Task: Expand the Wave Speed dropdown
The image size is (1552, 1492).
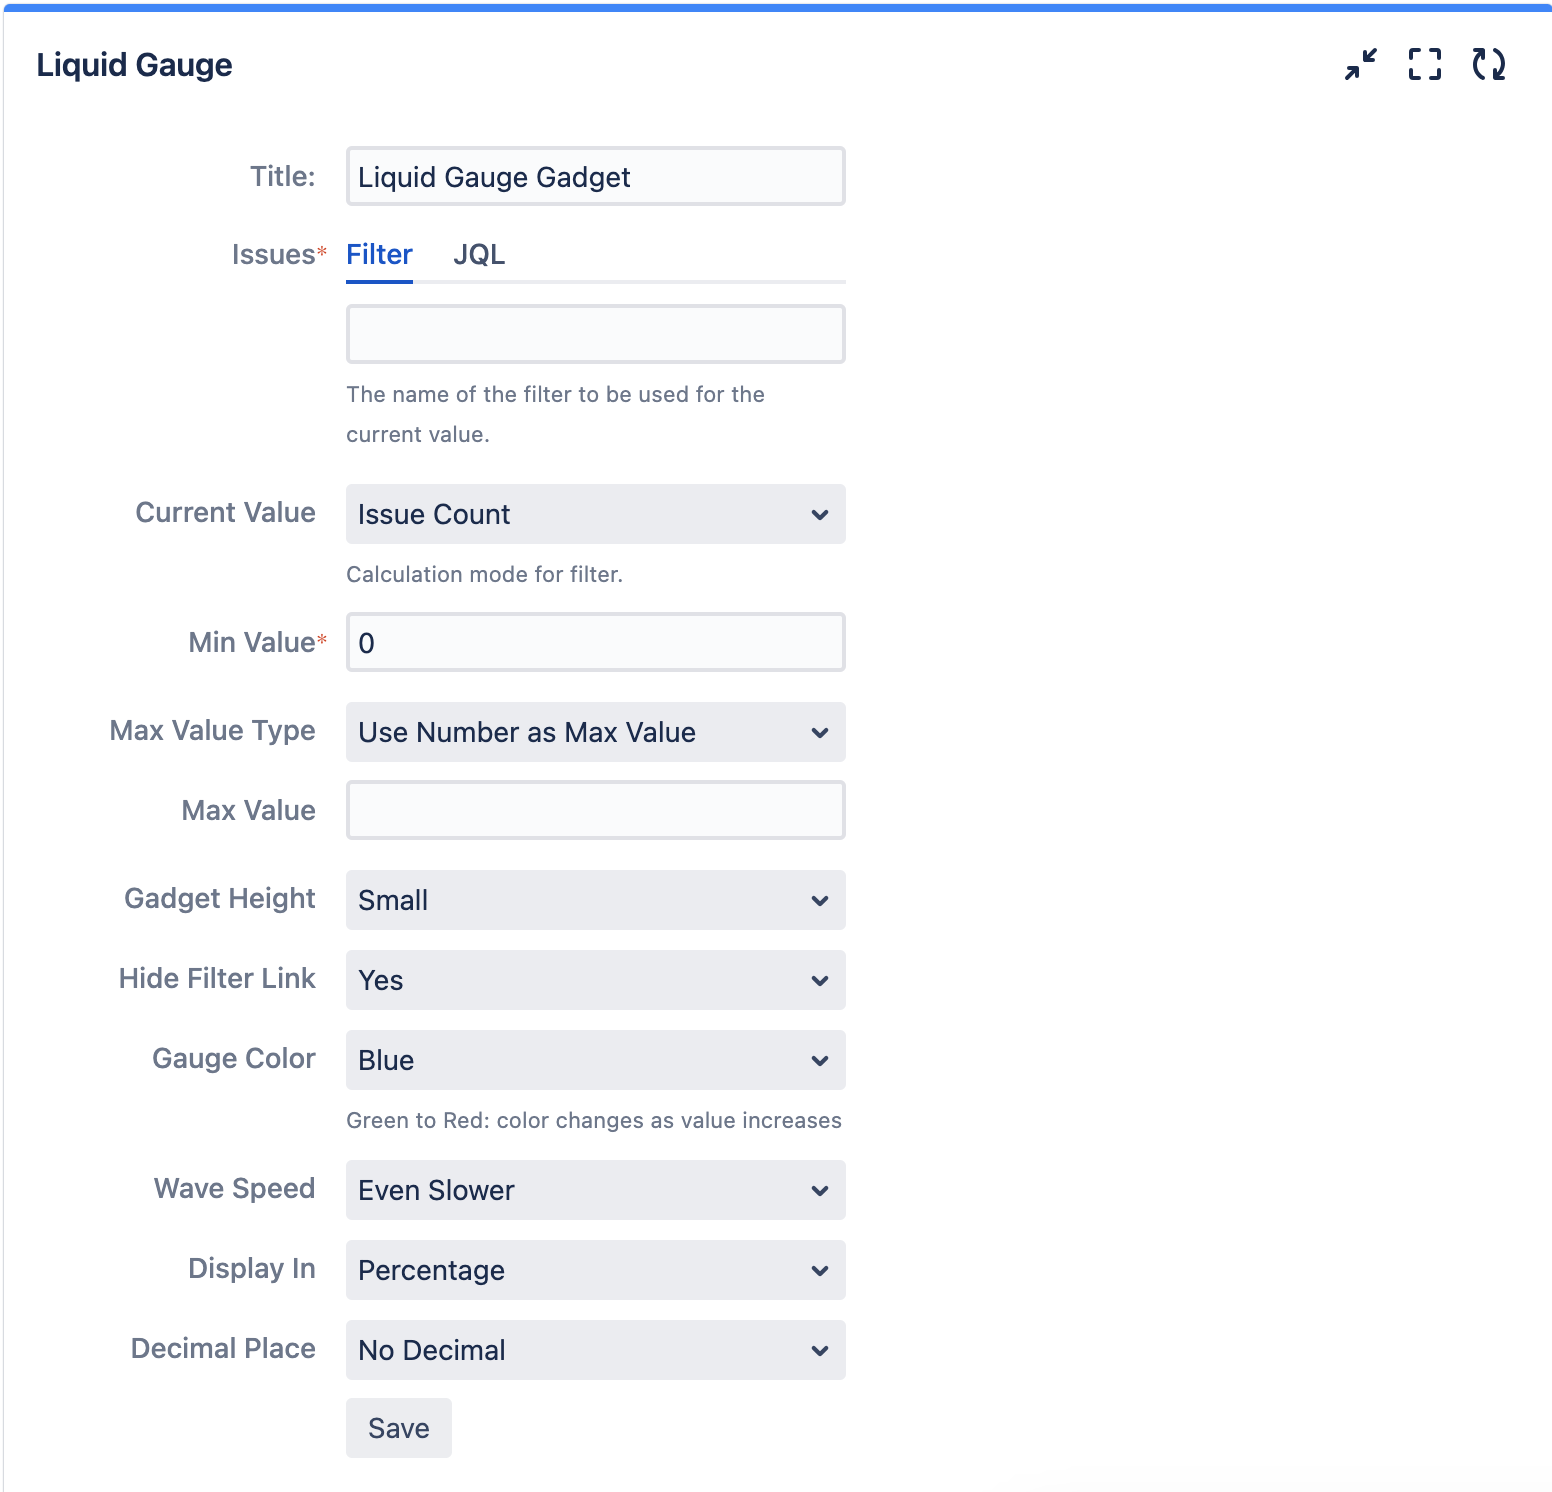Action: 595,1190
